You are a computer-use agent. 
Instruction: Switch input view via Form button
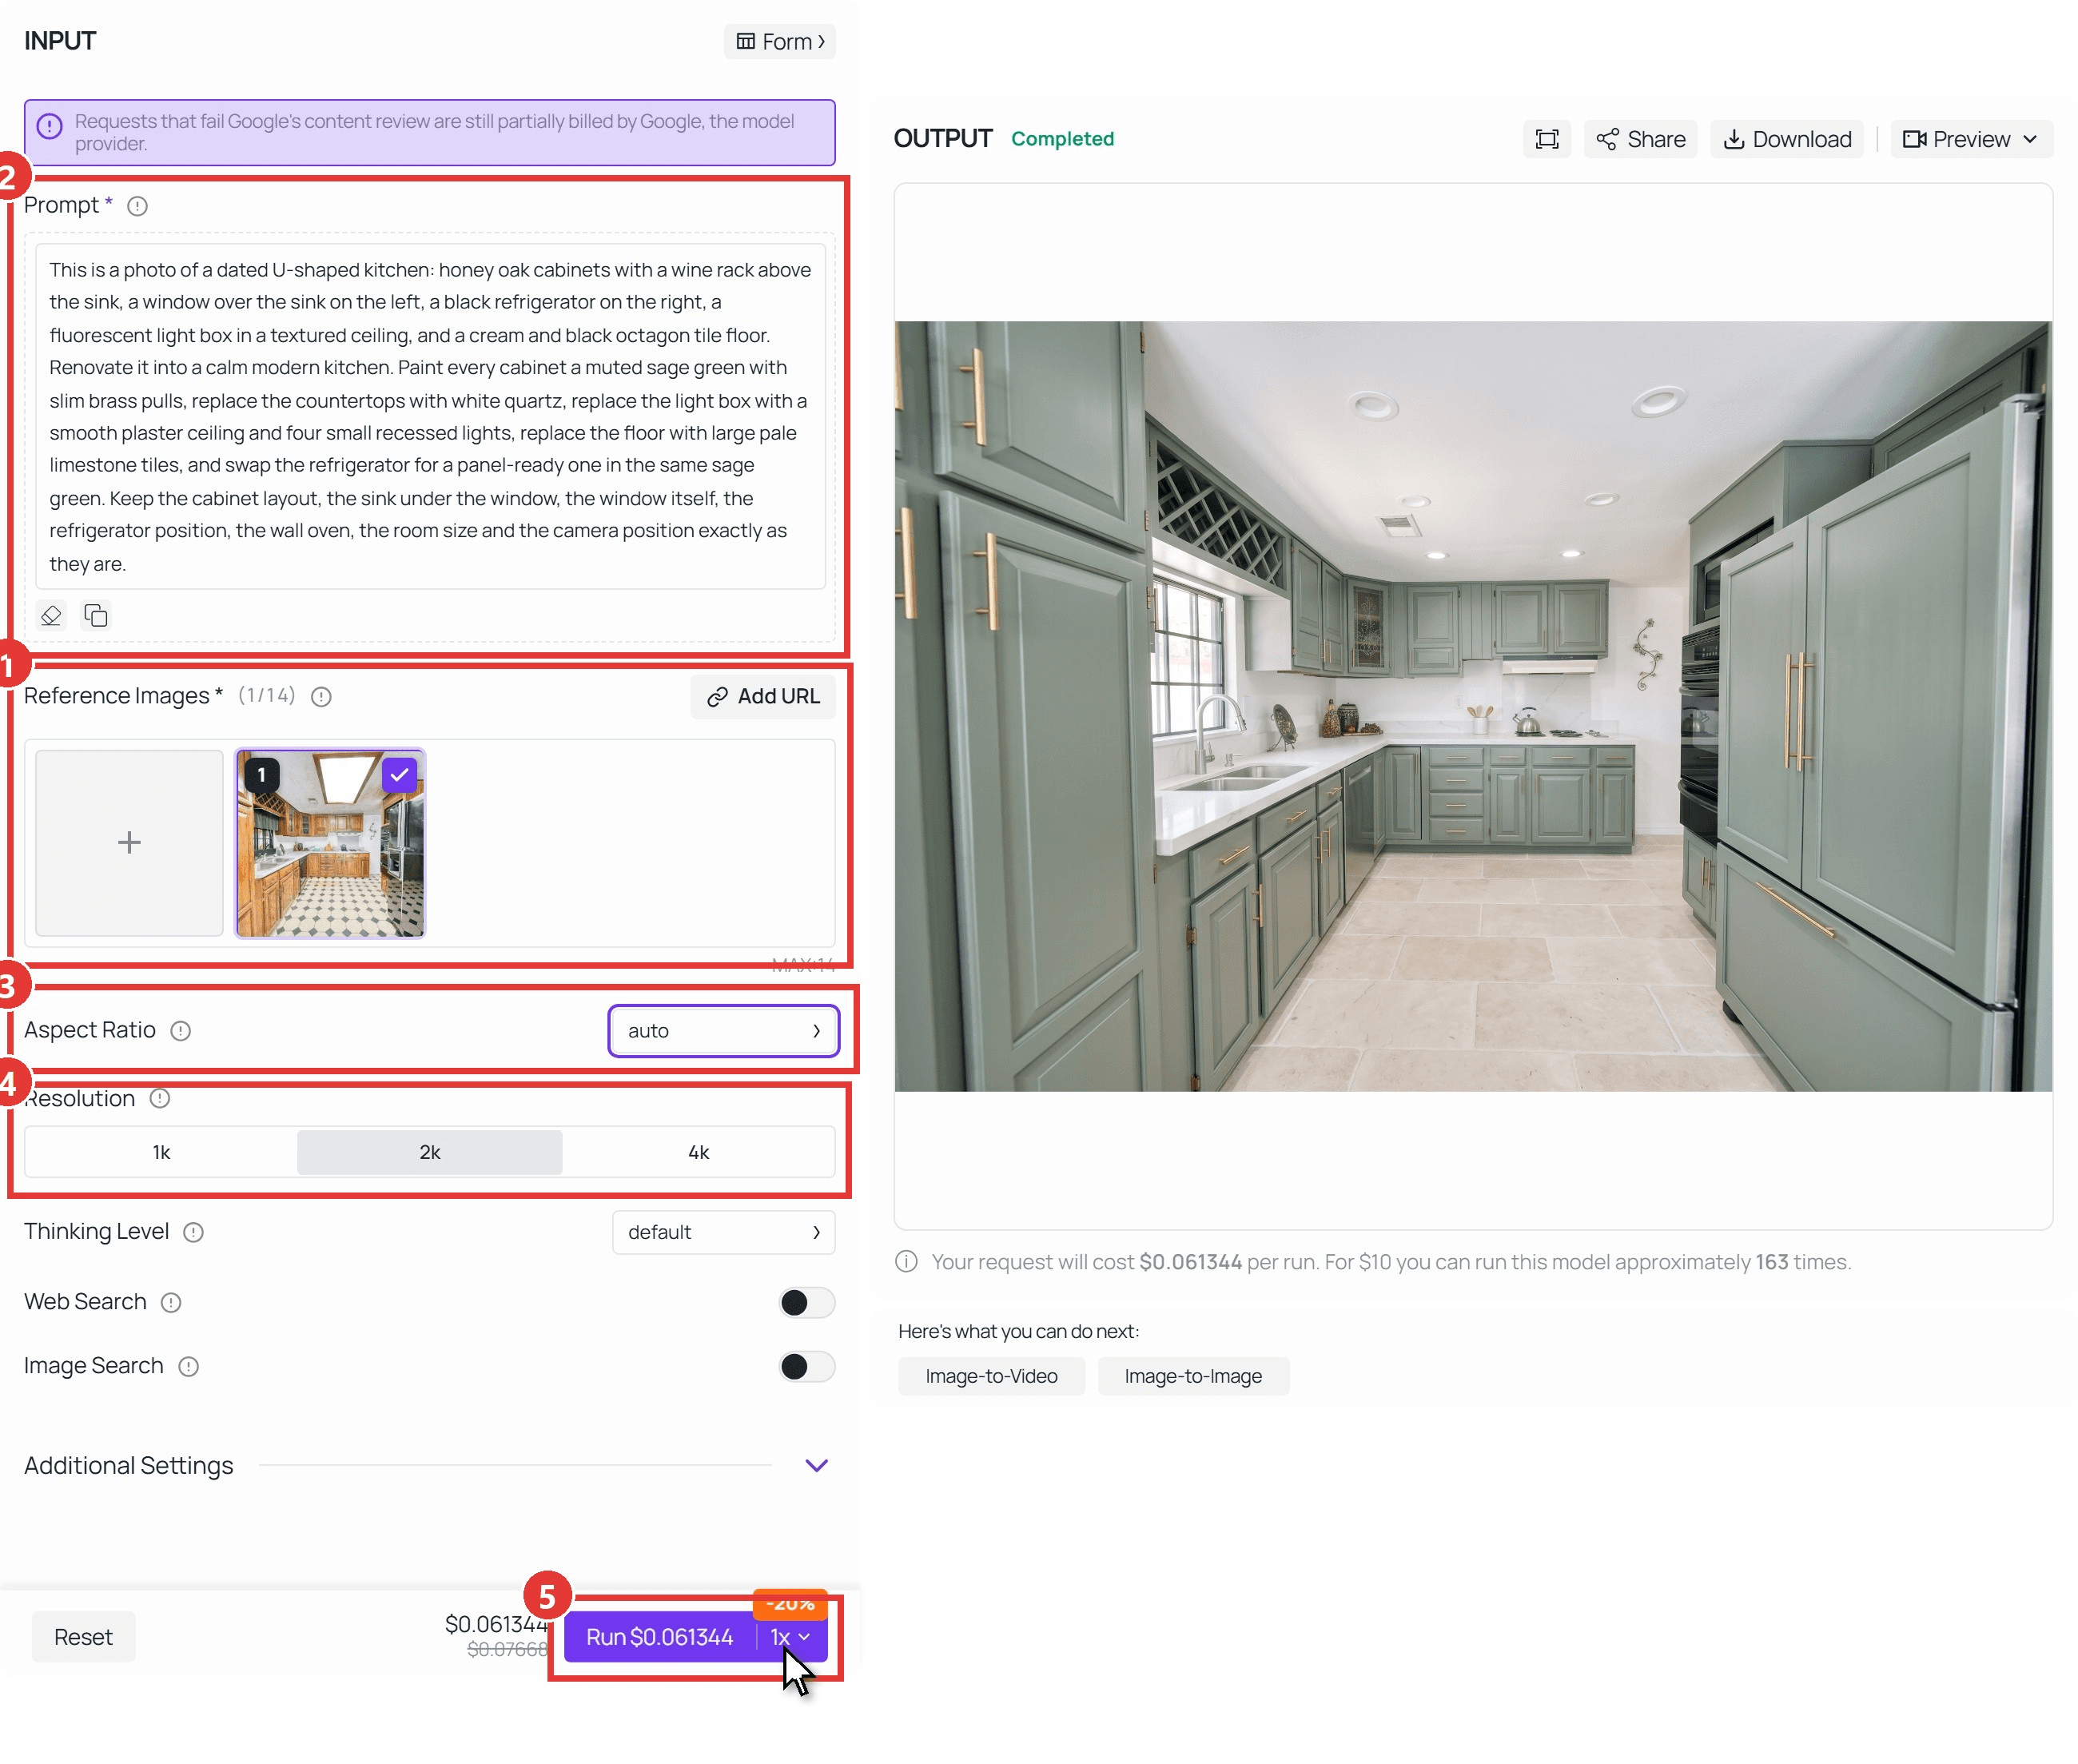click(x=780, y=41)
